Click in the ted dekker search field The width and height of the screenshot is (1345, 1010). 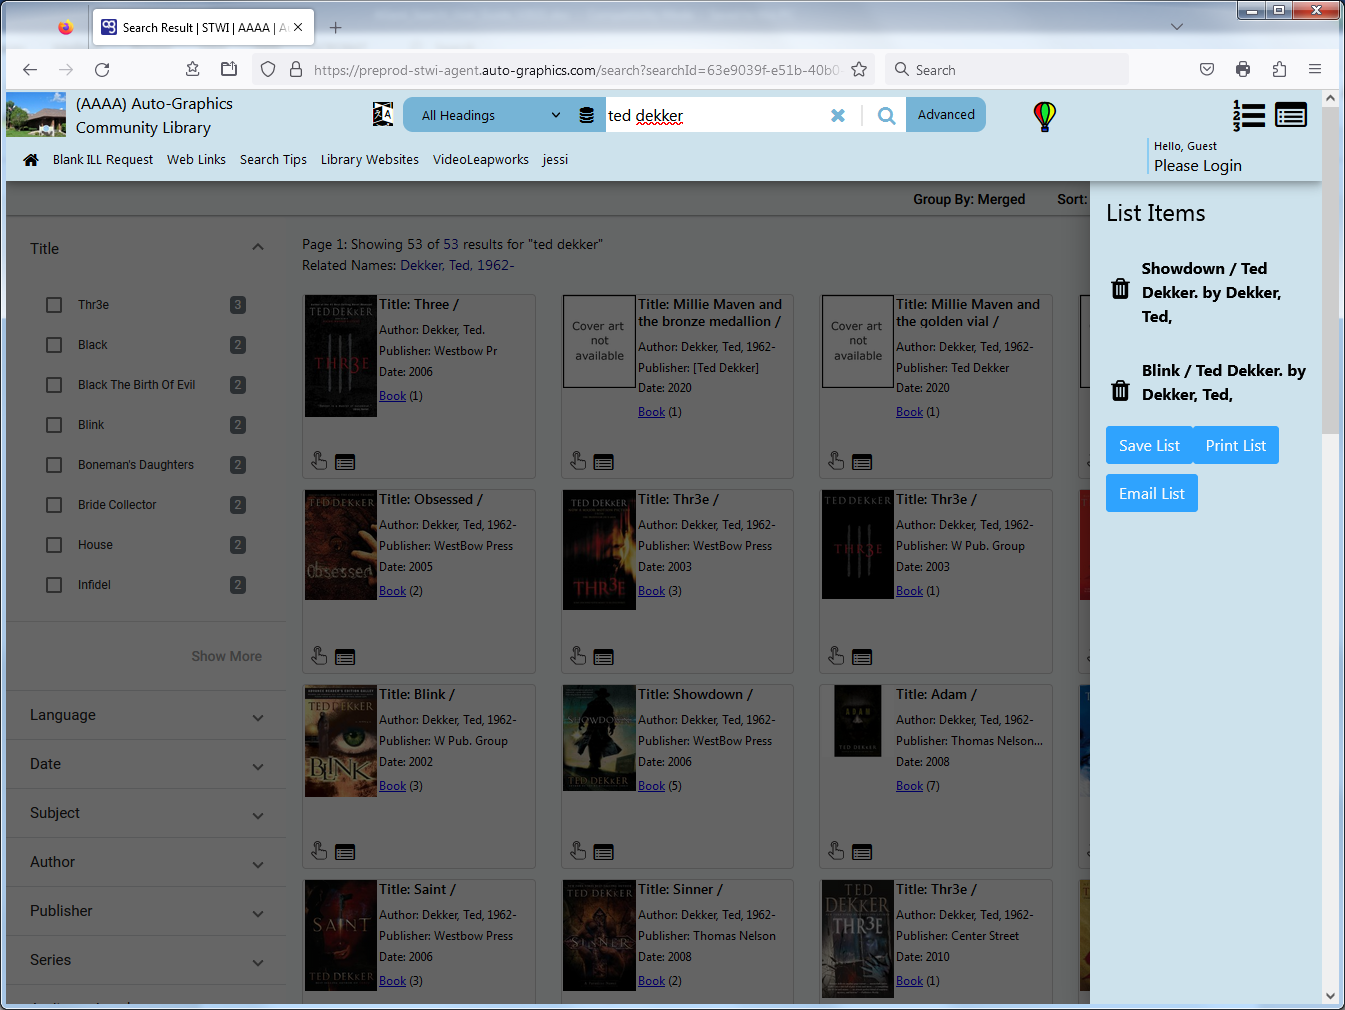coord(715,116)
